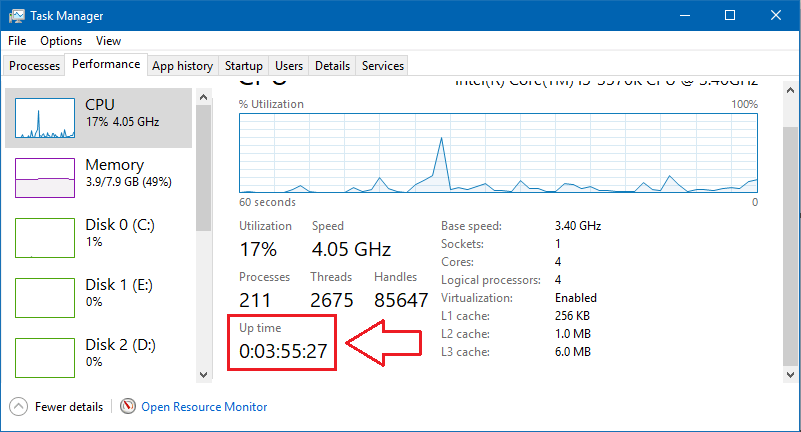The height and width of the screenshot is (432, 801).
Task: Select the Performance tab
Action: [106, 64]
